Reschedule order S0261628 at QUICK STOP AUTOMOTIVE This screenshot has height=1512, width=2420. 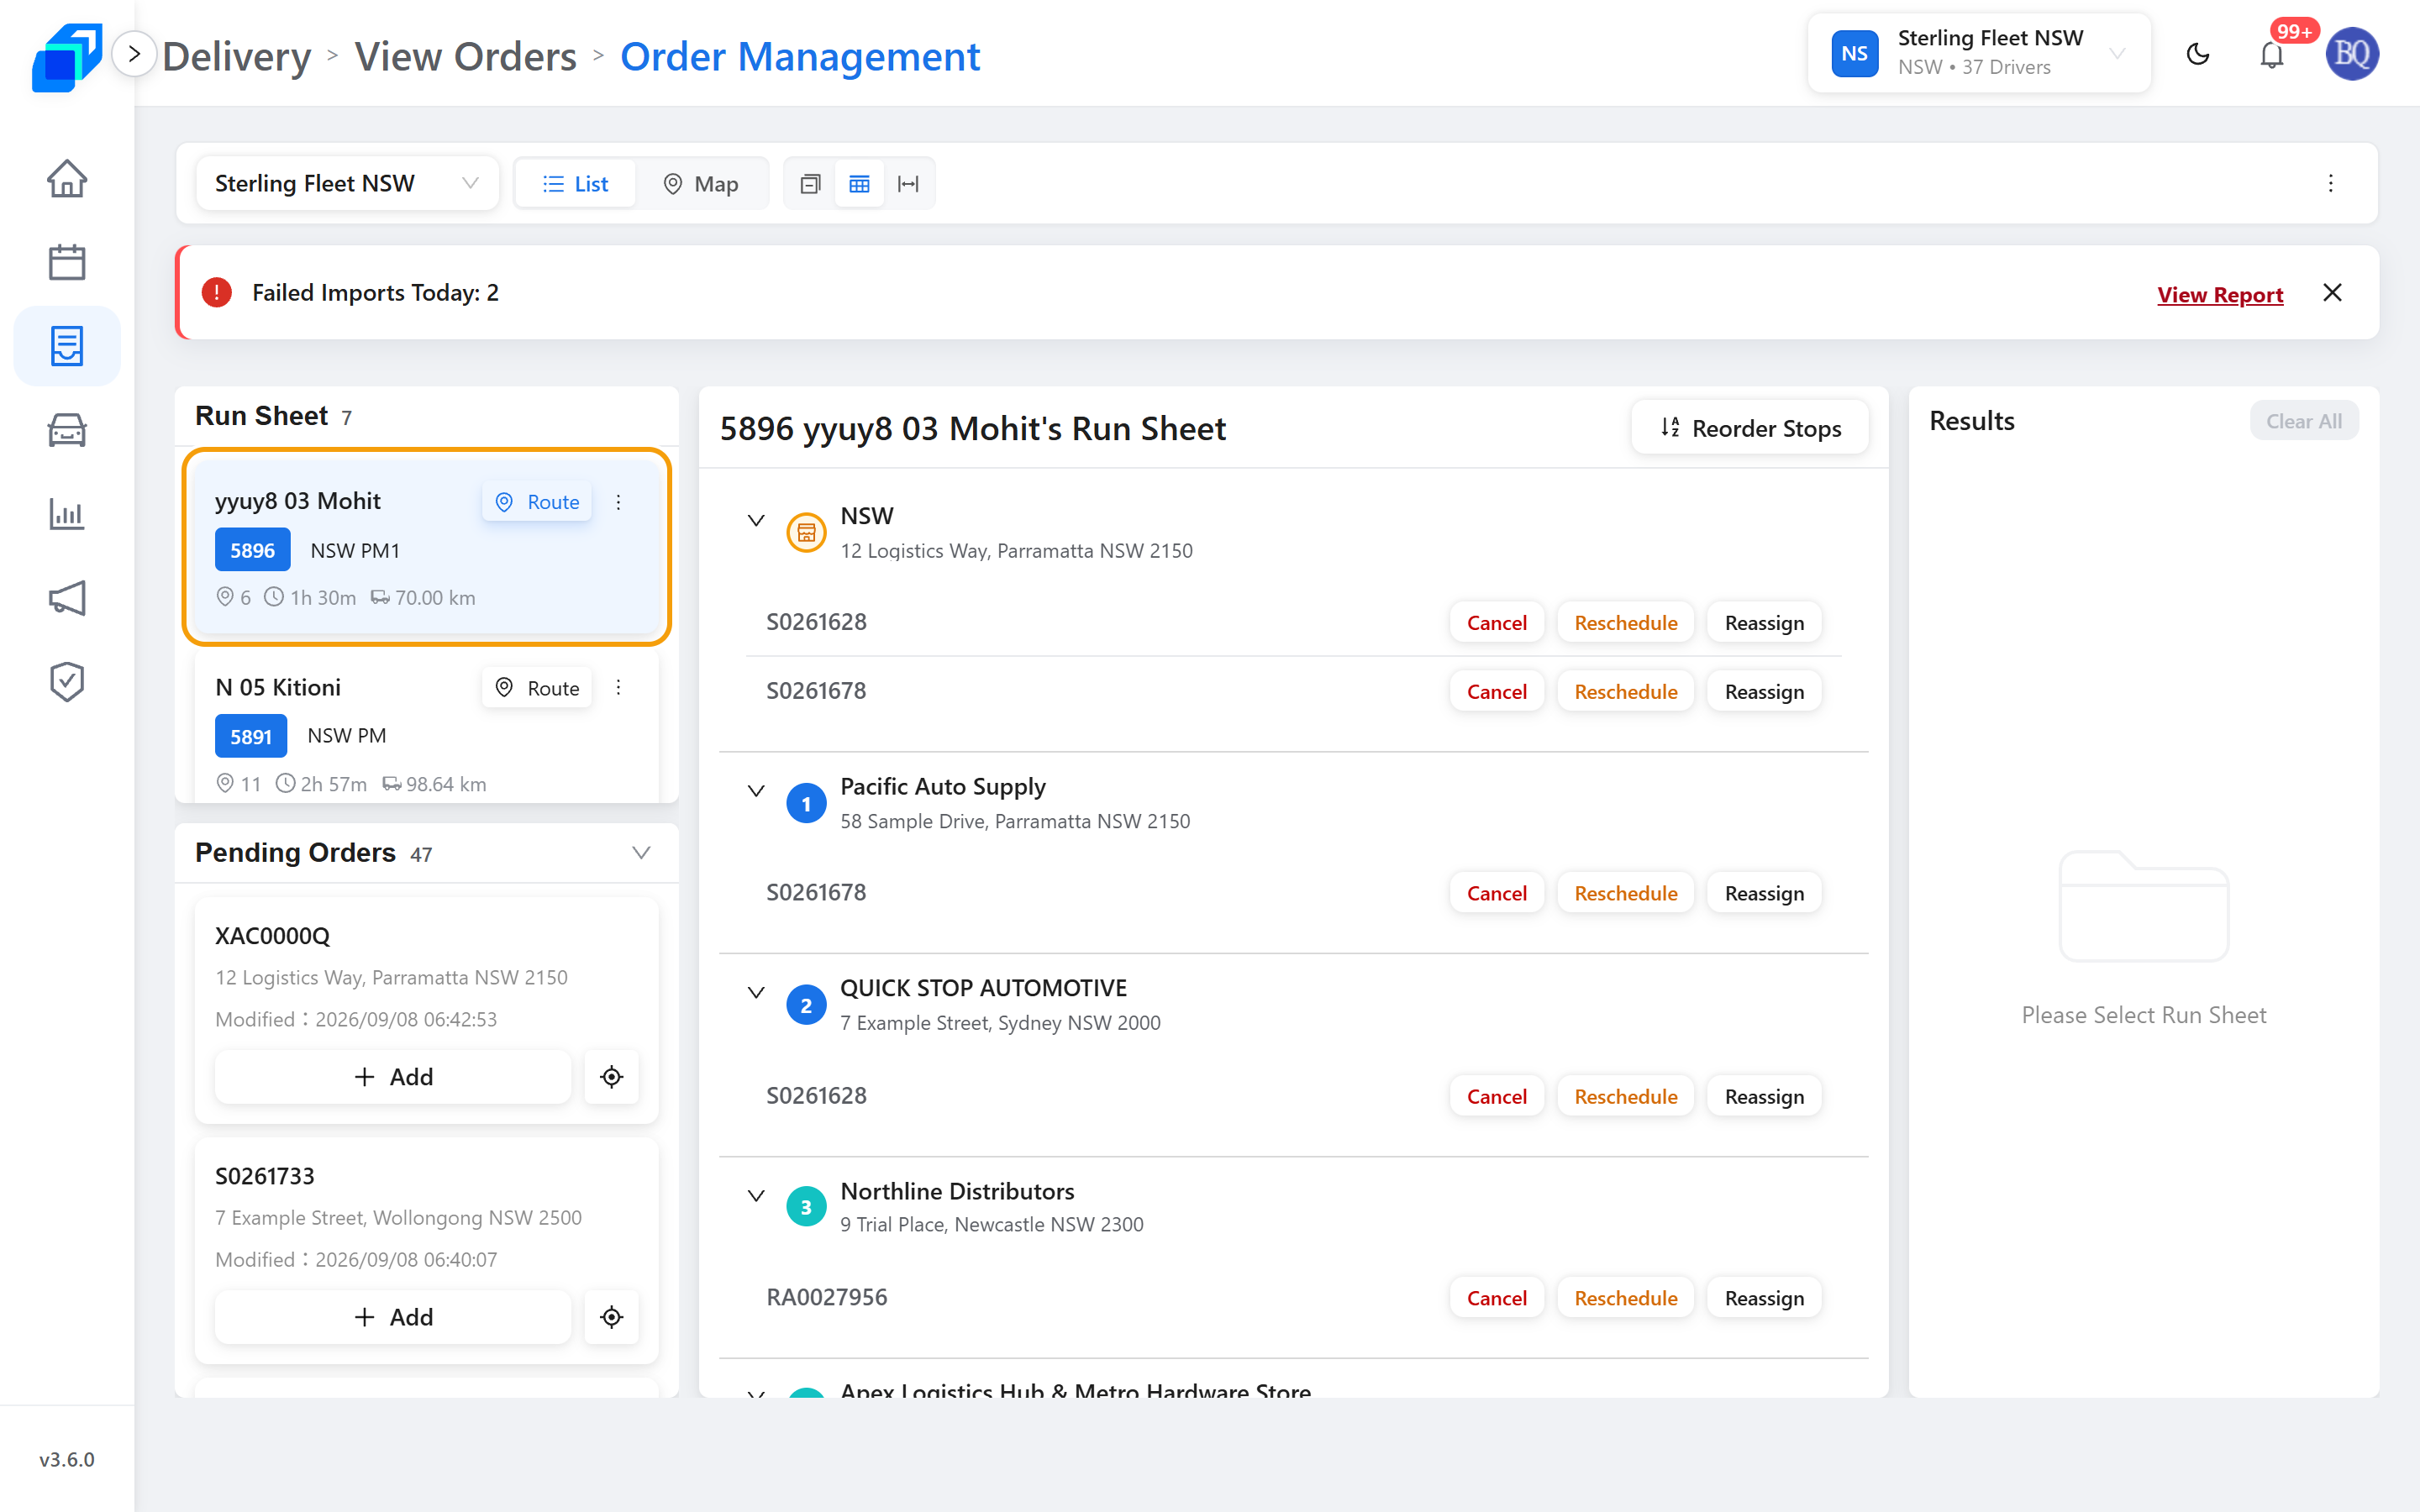pyautogui.click(x=1626, y=1096)
